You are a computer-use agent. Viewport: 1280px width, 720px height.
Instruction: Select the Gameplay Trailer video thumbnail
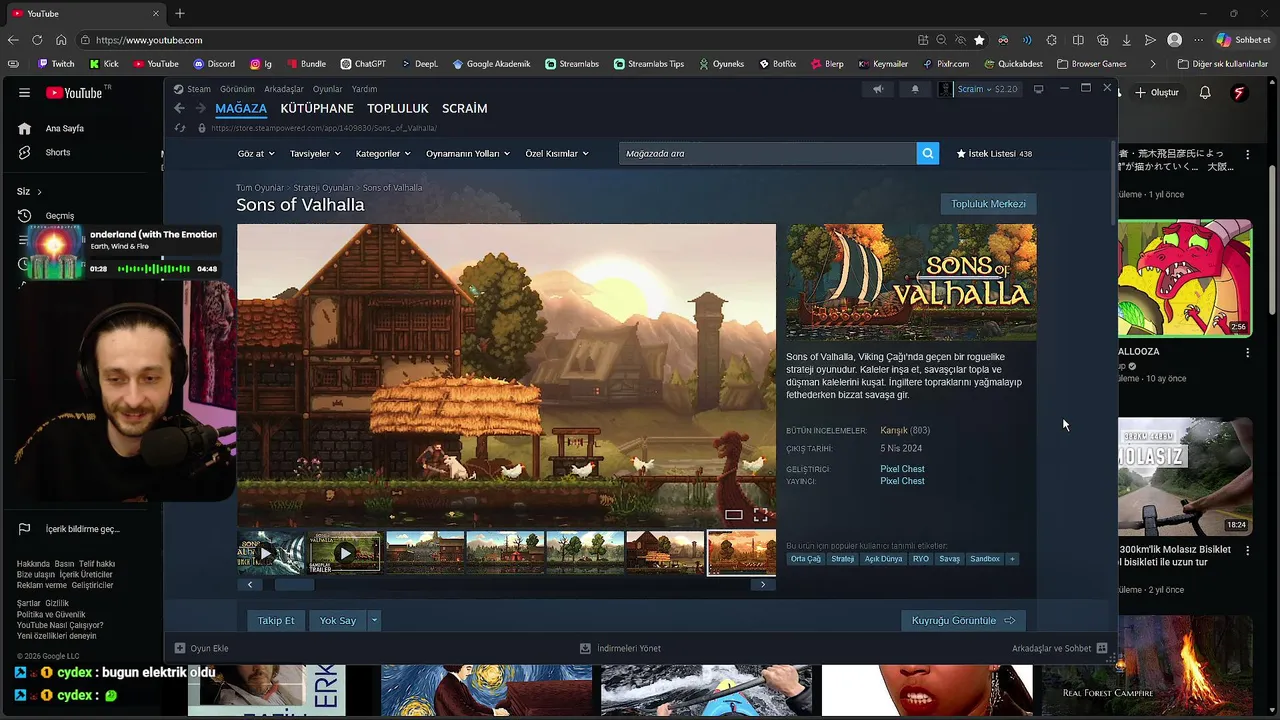(345, 552)
